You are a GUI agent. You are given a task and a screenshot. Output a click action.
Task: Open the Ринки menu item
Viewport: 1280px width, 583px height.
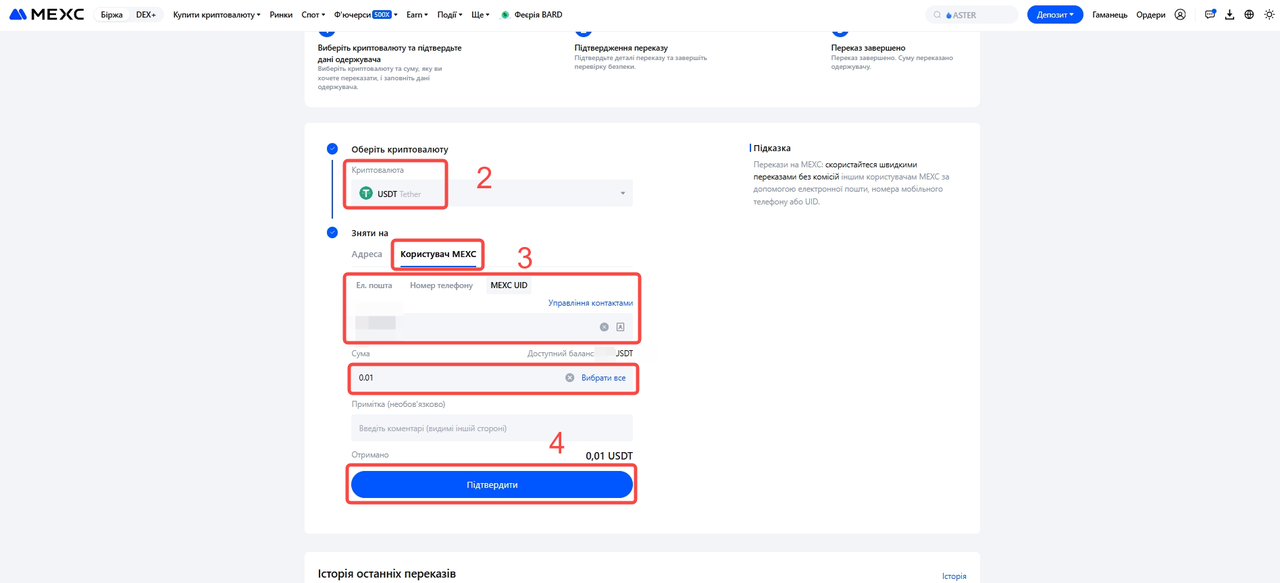coord(281,15)
